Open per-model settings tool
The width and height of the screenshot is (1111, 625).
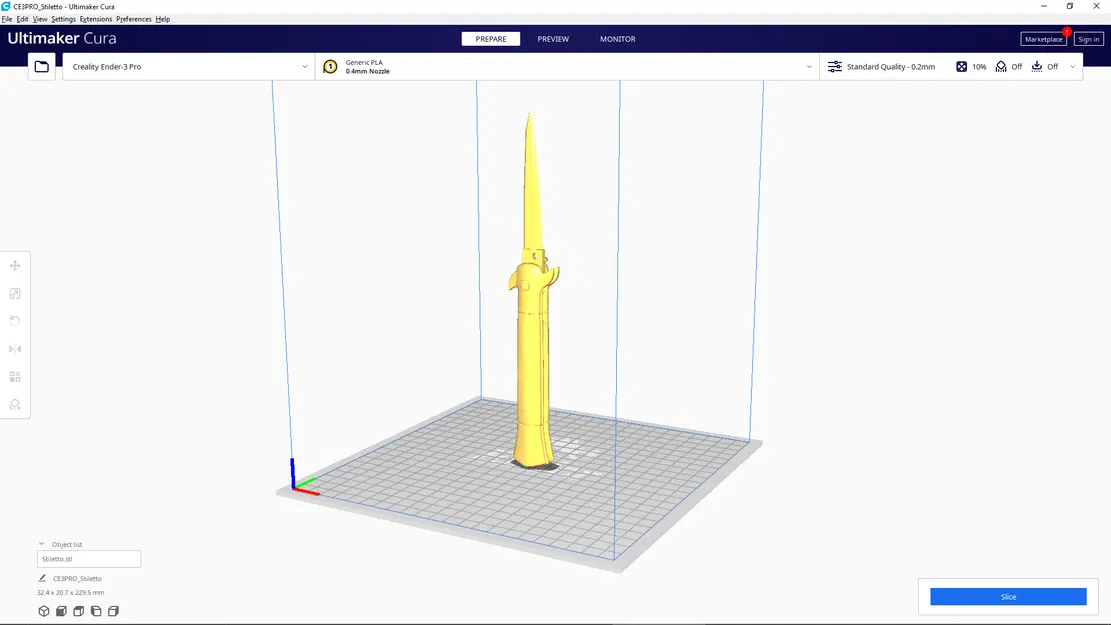point(14,376)
